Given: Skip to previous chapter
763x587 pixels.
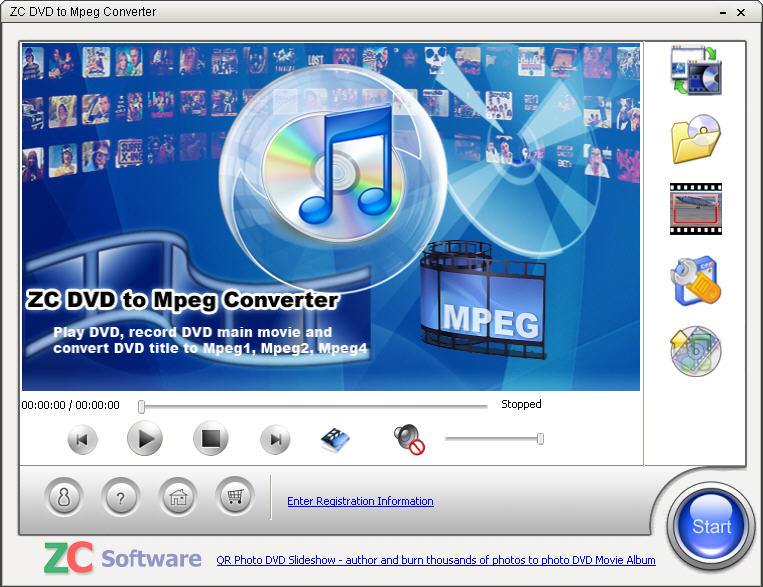Looking at the screenshot, I should [x=83, y=439].
